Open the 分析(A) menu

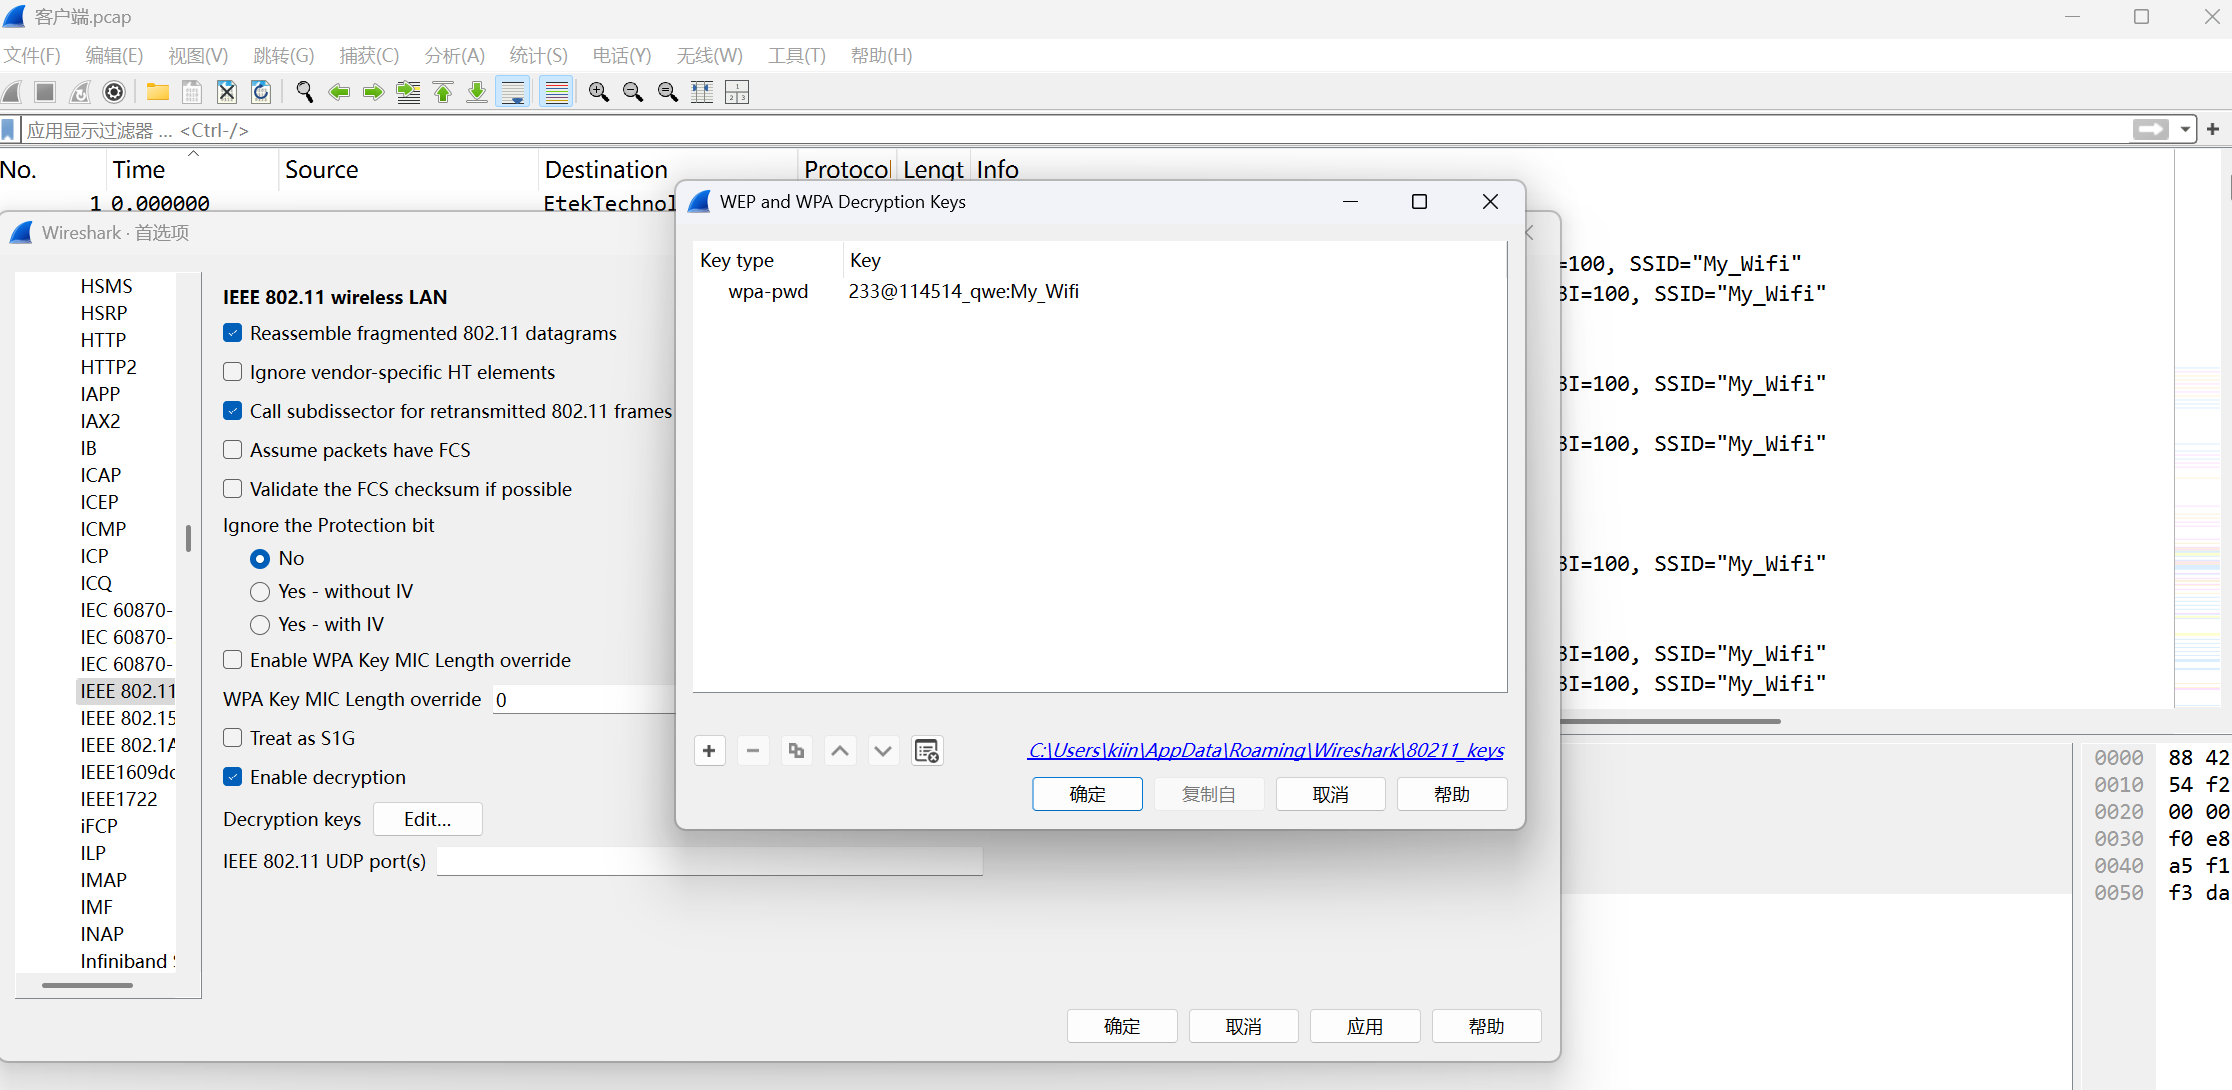coord(454,56)
